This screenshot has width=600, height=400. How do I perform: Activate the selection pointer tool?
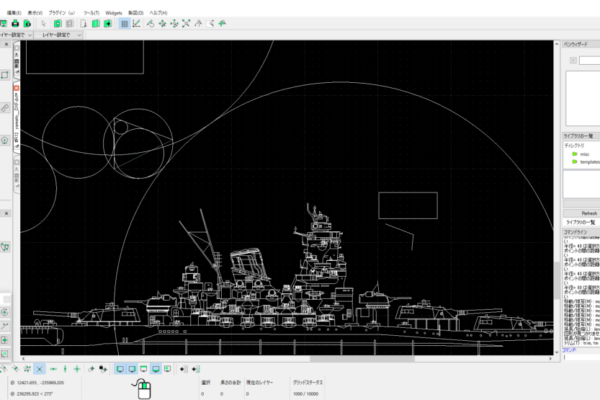pyautogui.click(x=43, y=24)
